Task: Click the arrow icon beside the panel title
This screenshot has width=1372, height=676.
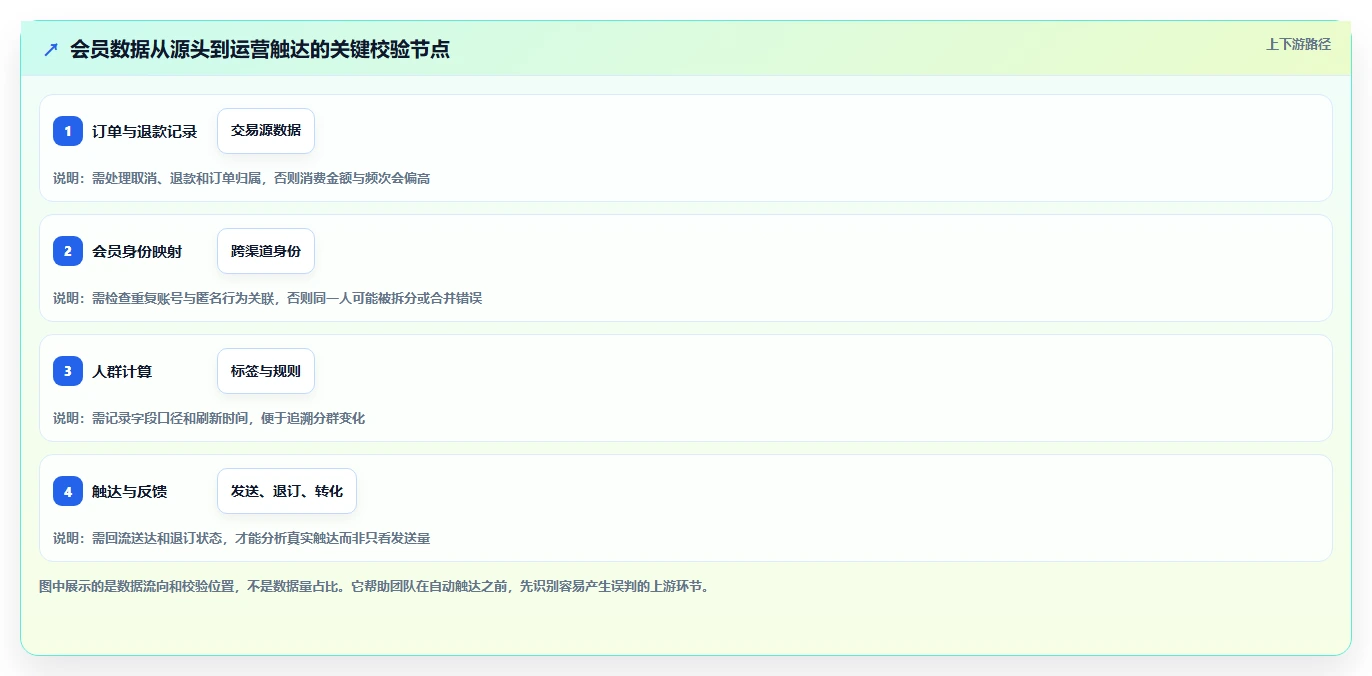Action: click(51, 49)
